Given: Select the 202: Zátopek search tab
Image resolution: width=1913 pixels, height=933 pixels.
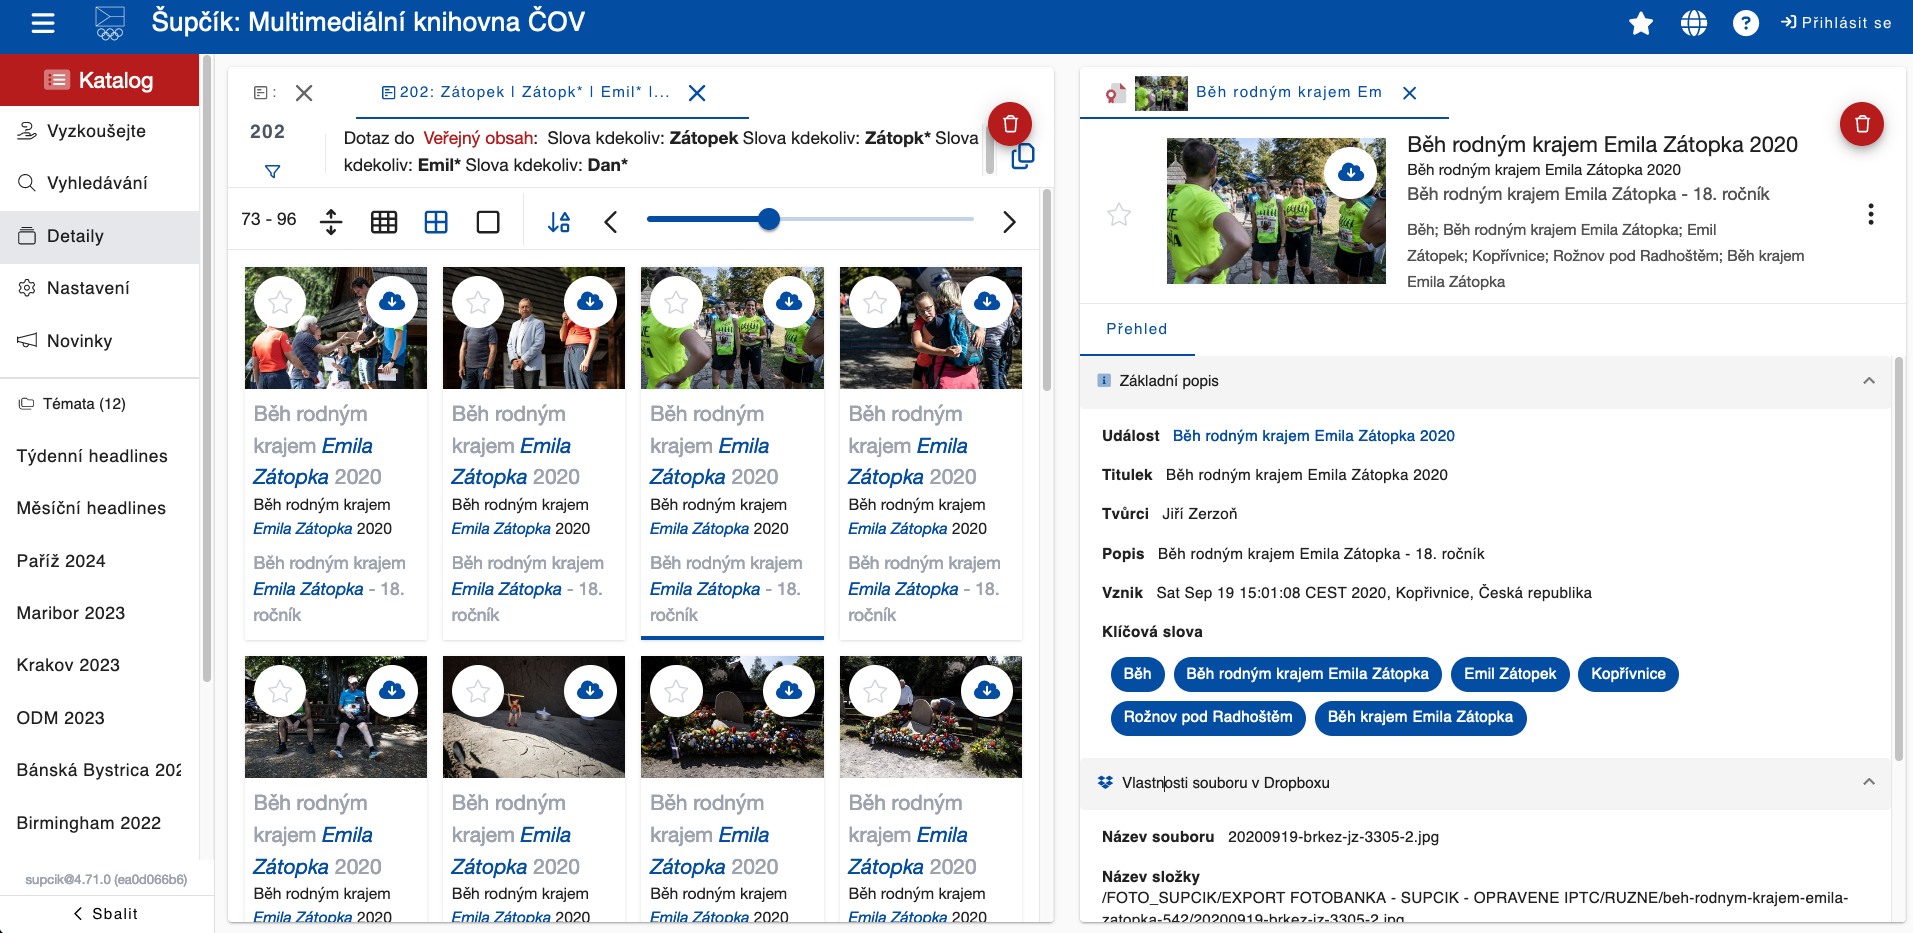Looking at the screenshot, I should [525, 92].
